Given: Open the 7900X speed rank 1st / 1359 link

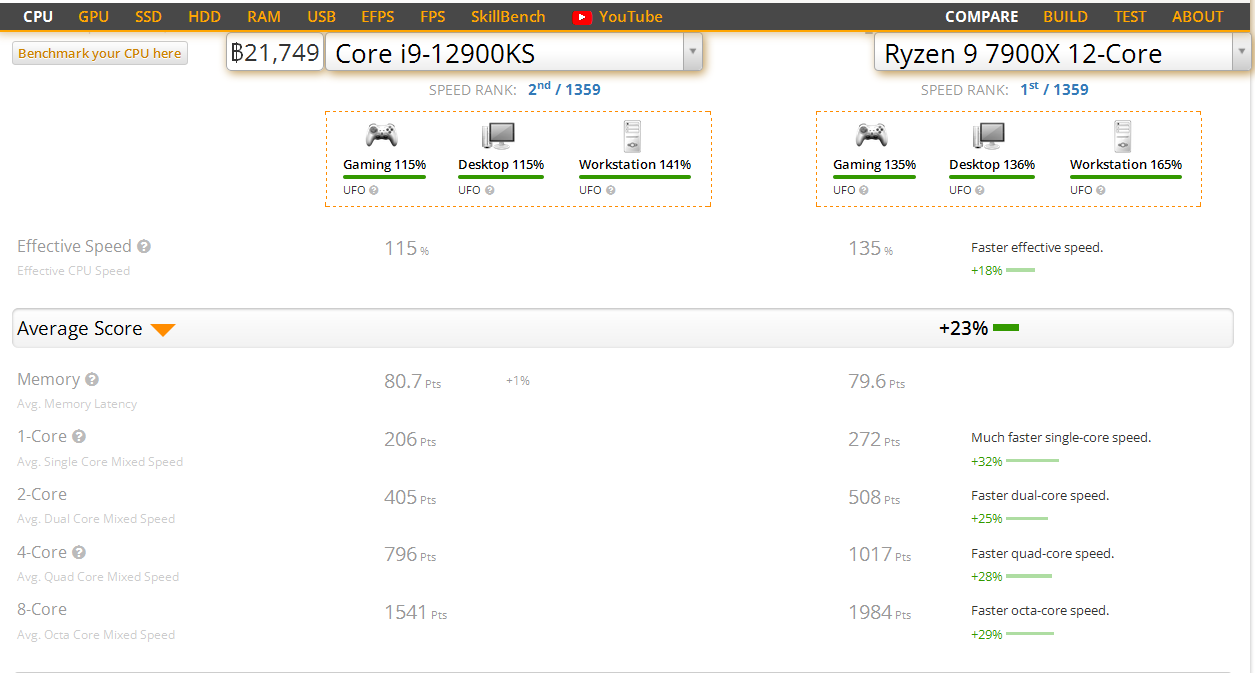Looking at the screenshot, I should point(1054,89).
